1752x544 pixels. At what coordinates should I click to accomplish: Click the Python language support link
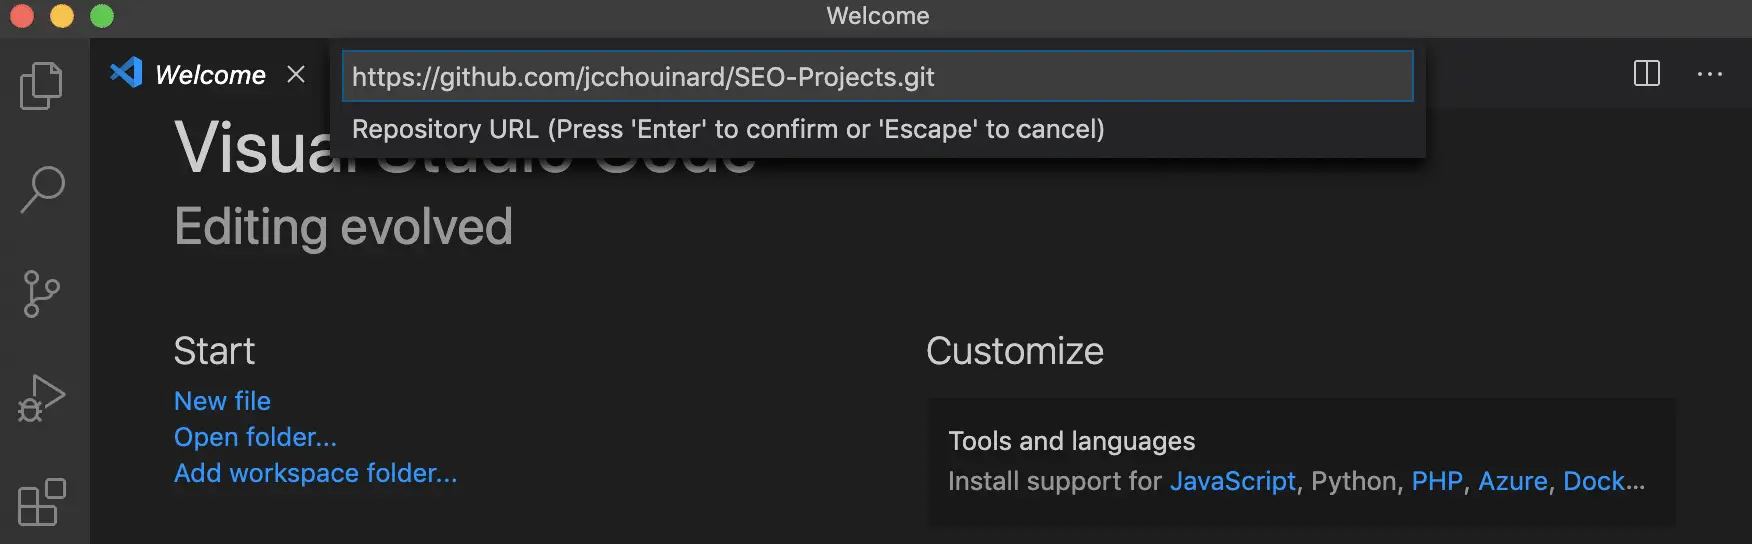point(1353,482)
